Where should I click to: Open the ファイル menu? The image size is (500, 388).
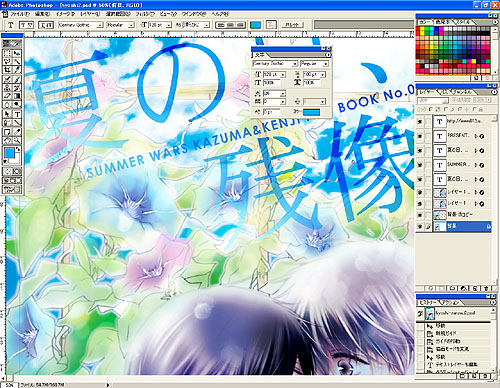(20, 14)
